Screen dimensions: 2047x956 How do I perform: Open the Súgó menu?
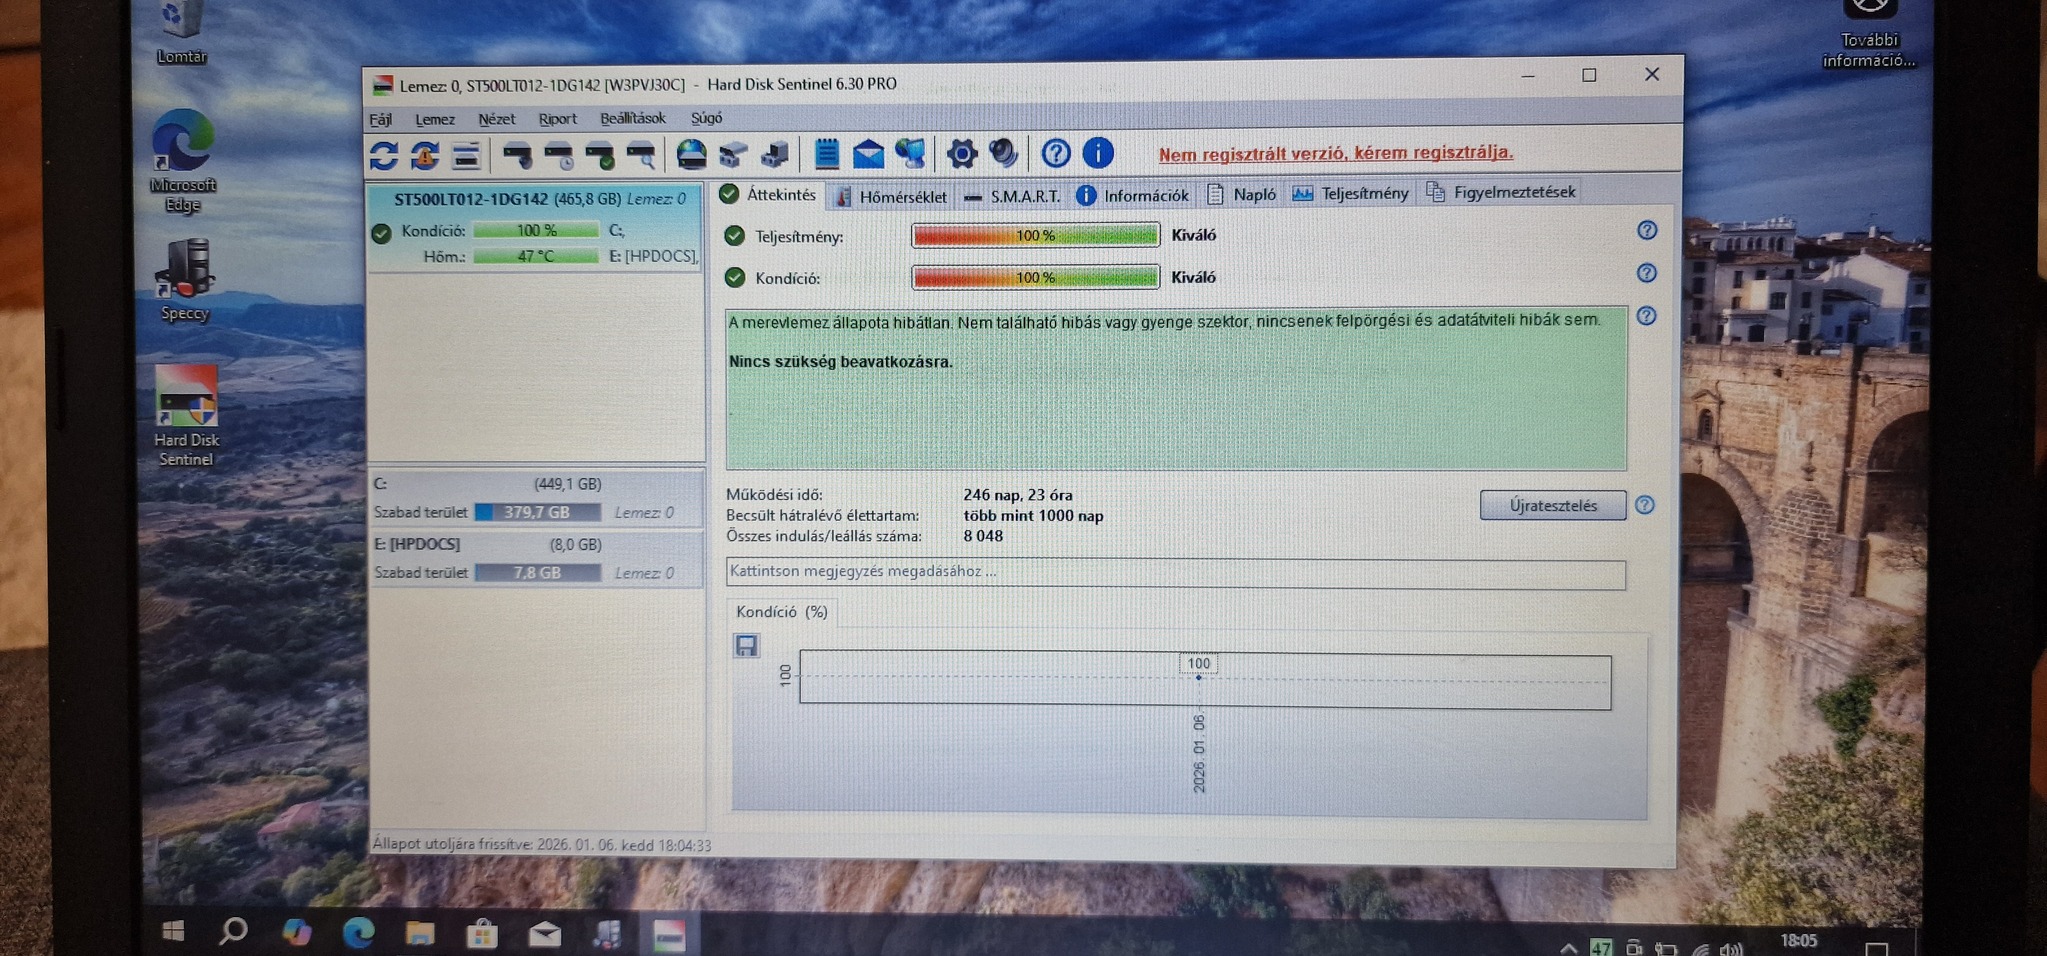(706, 118)
